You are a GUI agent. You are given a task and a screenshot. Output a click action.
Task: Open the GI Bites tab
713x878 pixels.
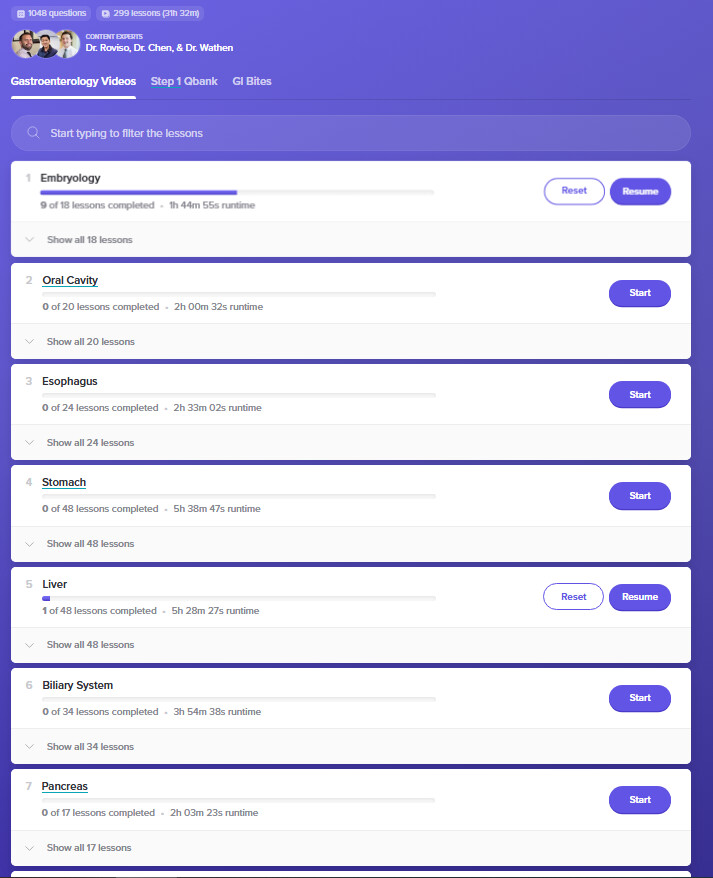tap(252, 81)
